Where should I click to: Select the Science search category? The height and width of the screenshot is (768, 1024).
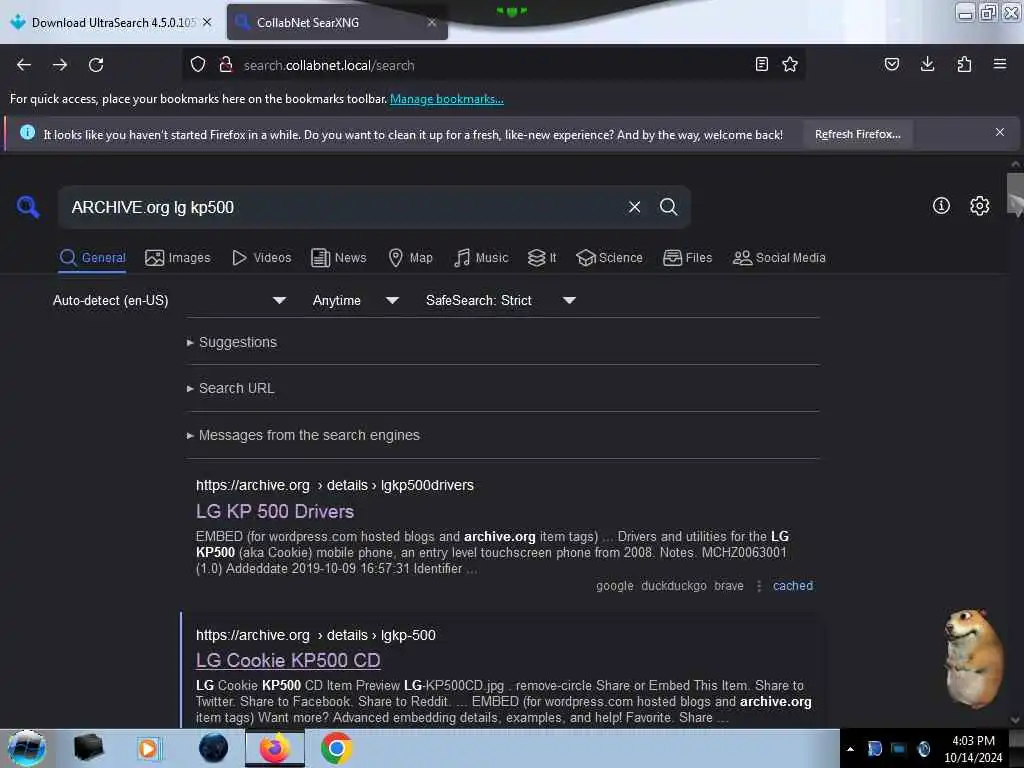tap(609, 258)
